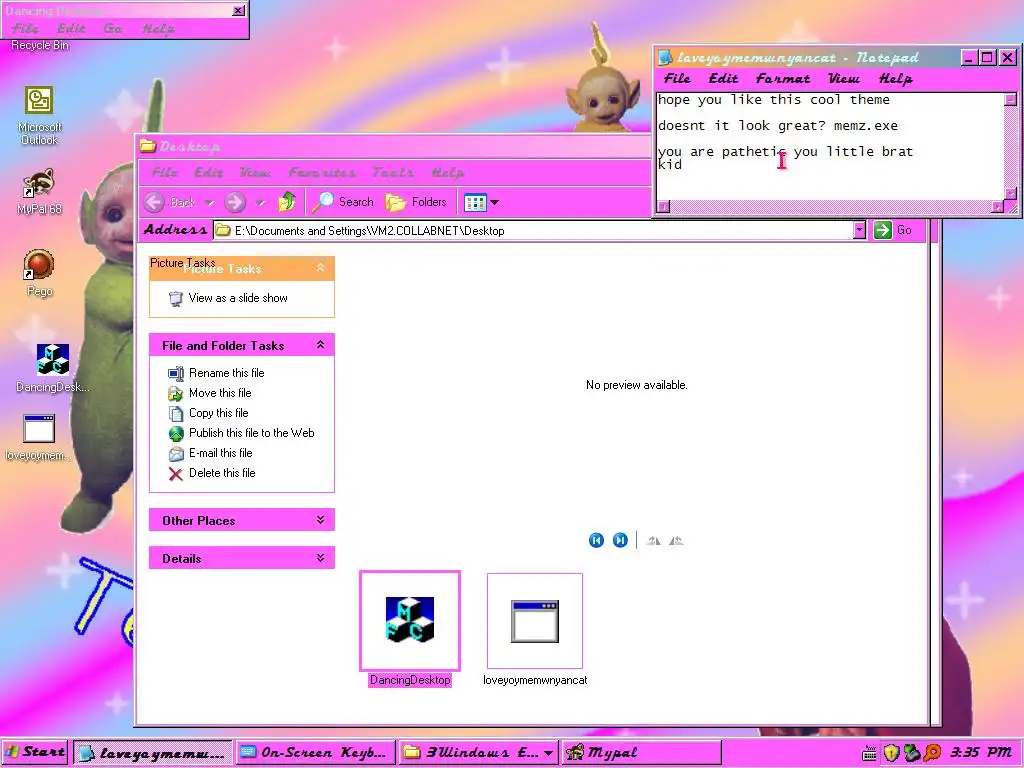Viewport: 1024px width, 768px height.
Task: Click the Forward arrow in the Explorer toolbar
Action: click(235, 202)
